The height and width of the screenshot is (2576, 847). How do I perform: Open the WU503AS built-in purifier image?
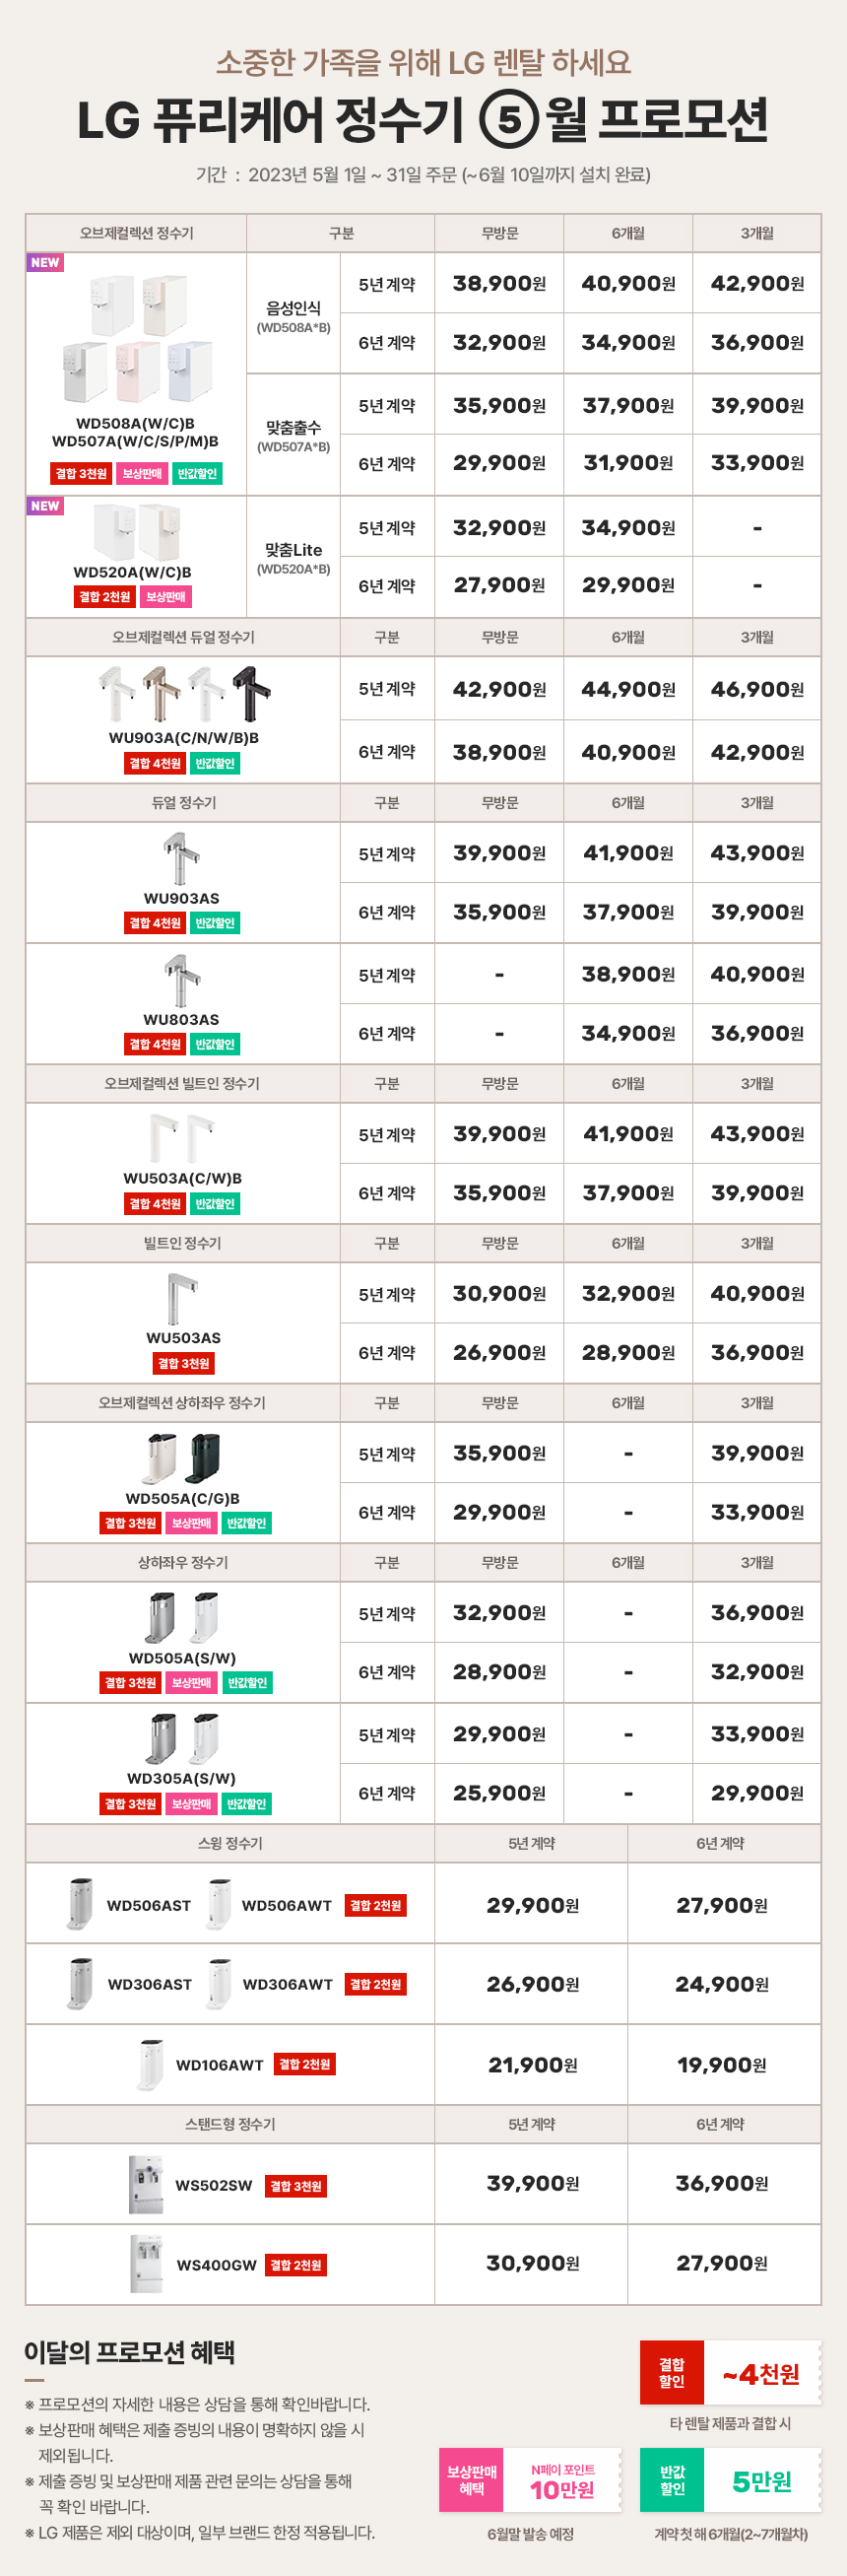pos(182,1299)
